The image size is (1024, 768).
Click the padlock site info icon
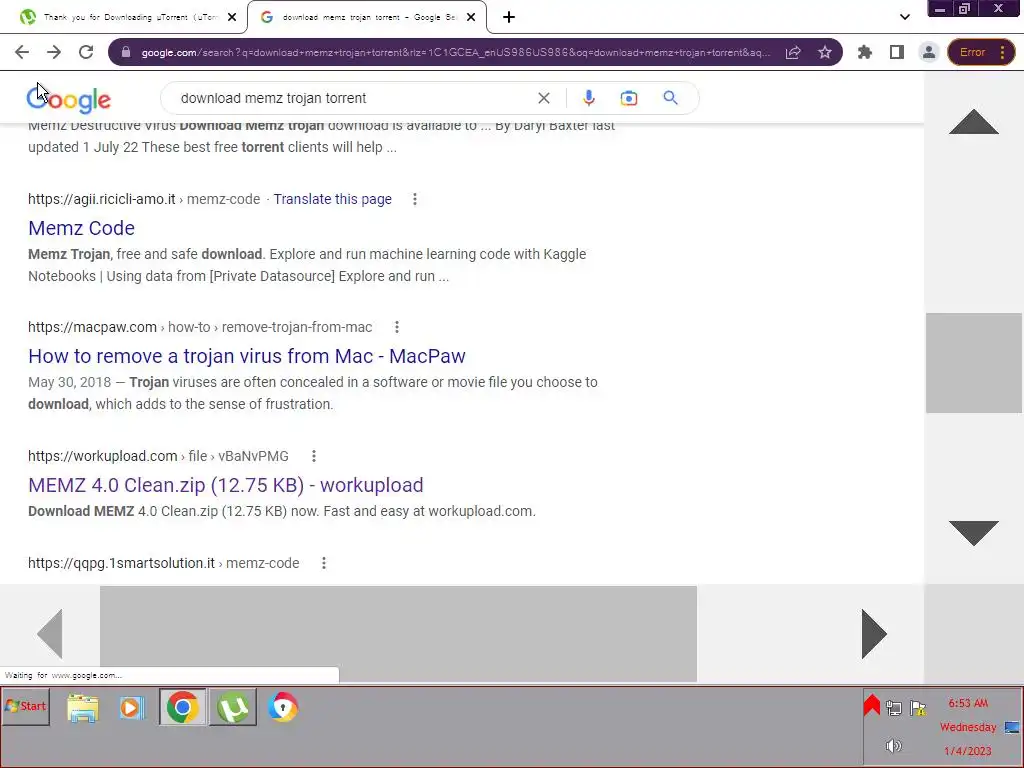pyautogui.click(x=126, y=52)
